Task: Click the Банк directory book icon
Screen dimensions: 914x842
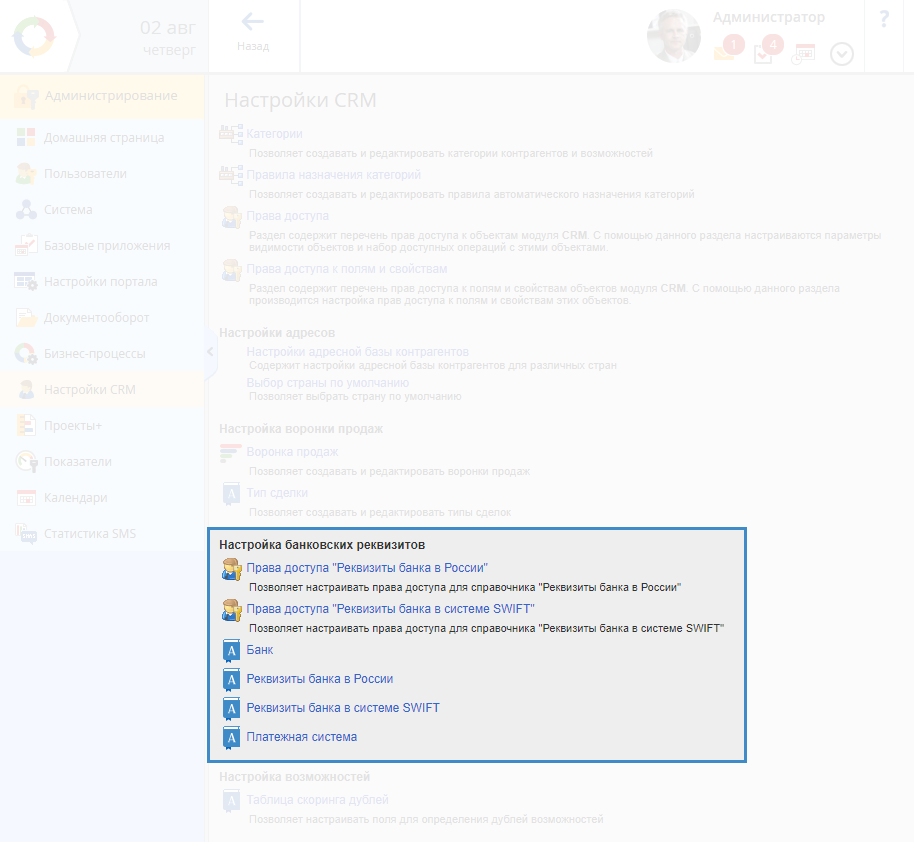Action: coord(231,651)
